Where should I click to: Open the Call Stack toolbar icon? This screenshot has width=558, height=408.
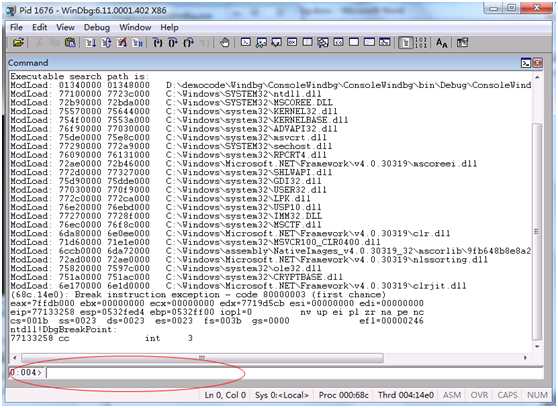coord(323,43)
